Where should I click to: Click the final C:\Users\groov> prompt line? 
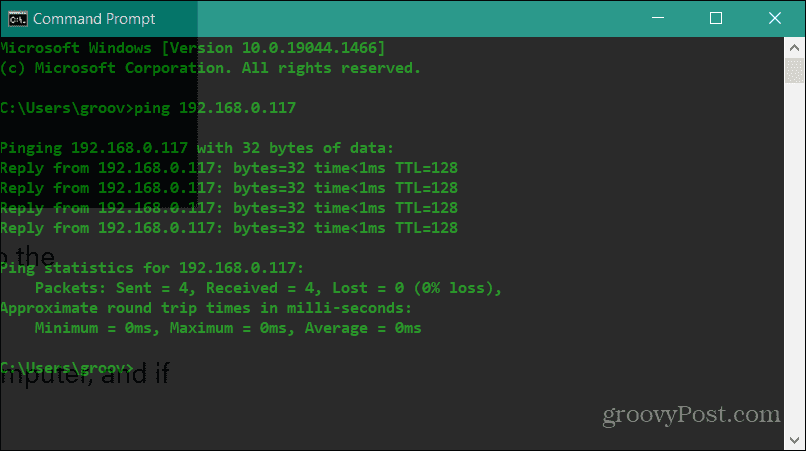[67, 368]
